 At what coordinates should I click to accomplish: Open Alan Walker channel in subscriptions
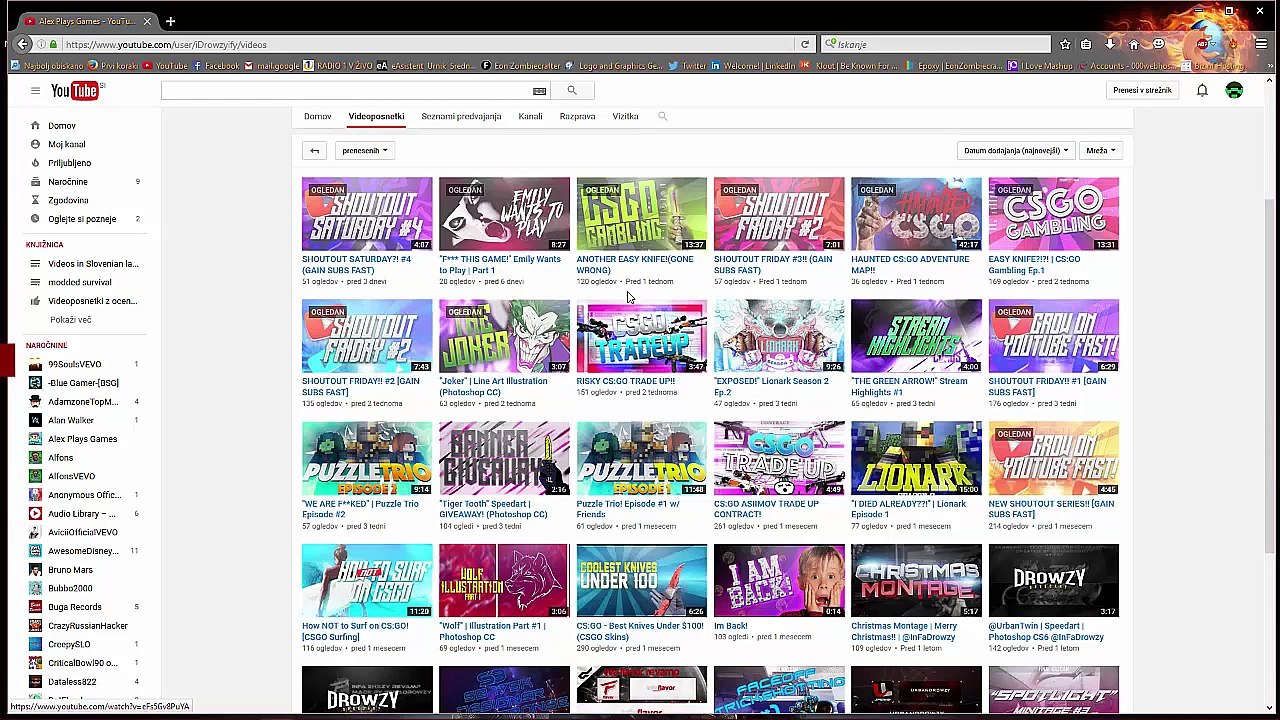(71, 420)
